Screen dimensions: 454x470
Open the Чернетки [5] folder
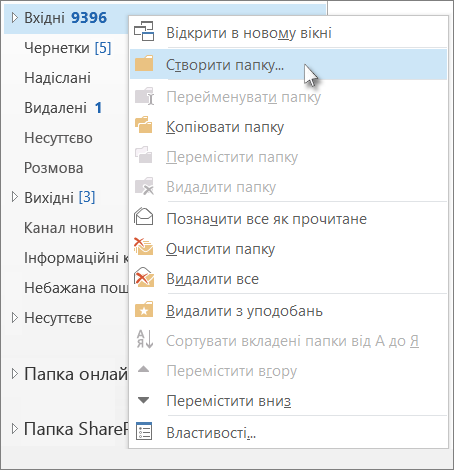click(68, 48)
